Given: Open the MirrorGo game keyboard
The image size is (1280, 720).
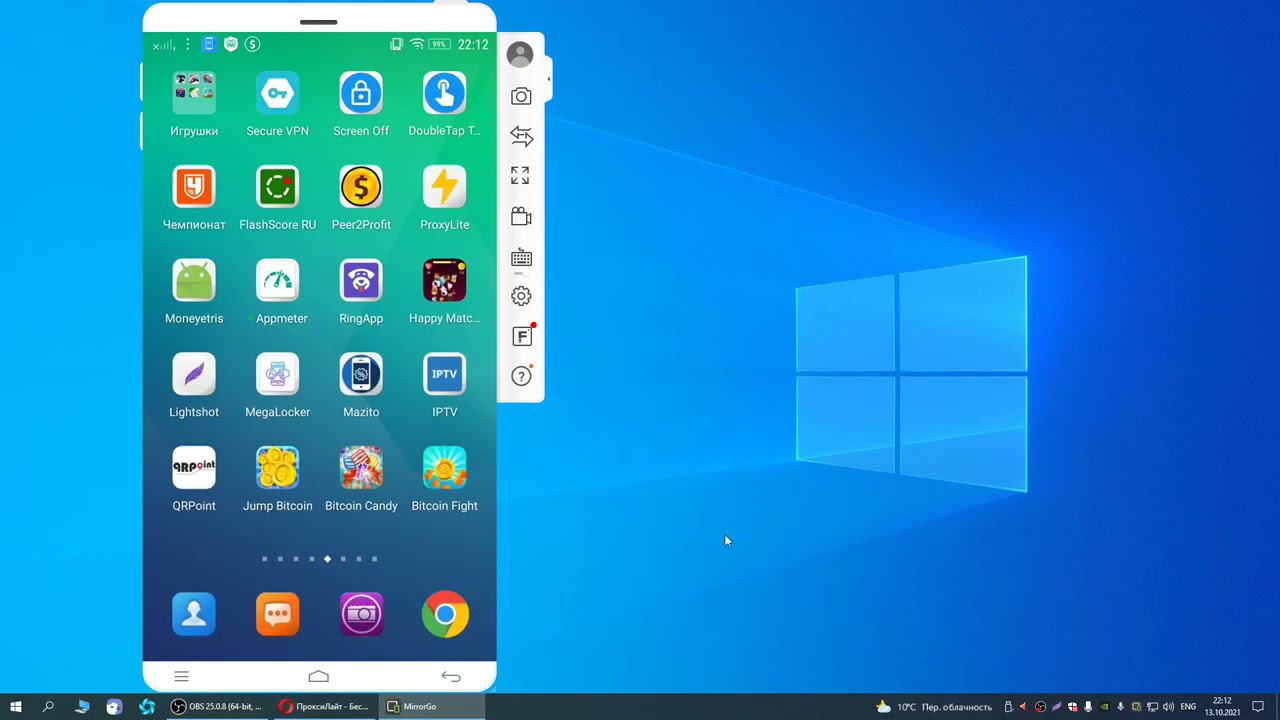Looking at the screenshot, I should [x=521, y=257].
